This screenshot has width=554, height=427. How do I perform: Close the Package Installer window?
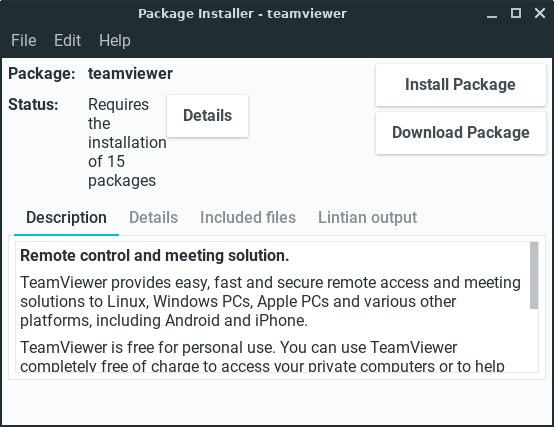(x=540, y=13)
